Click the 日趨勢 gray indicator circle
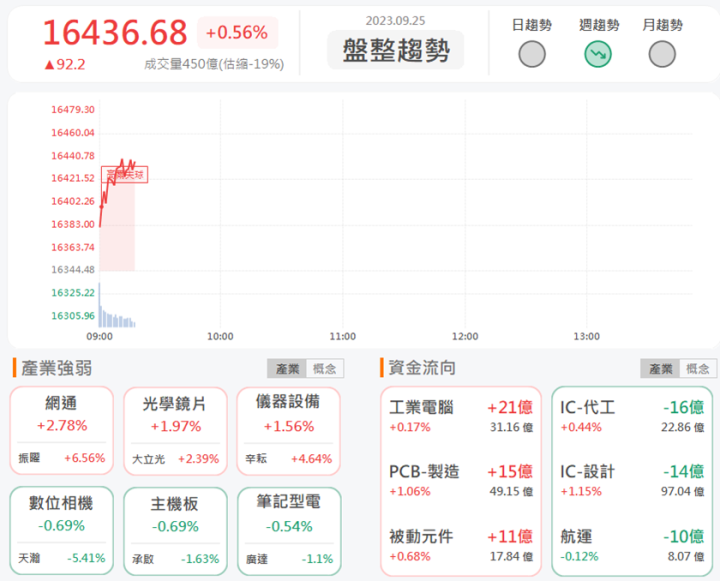 pos(532,54)
